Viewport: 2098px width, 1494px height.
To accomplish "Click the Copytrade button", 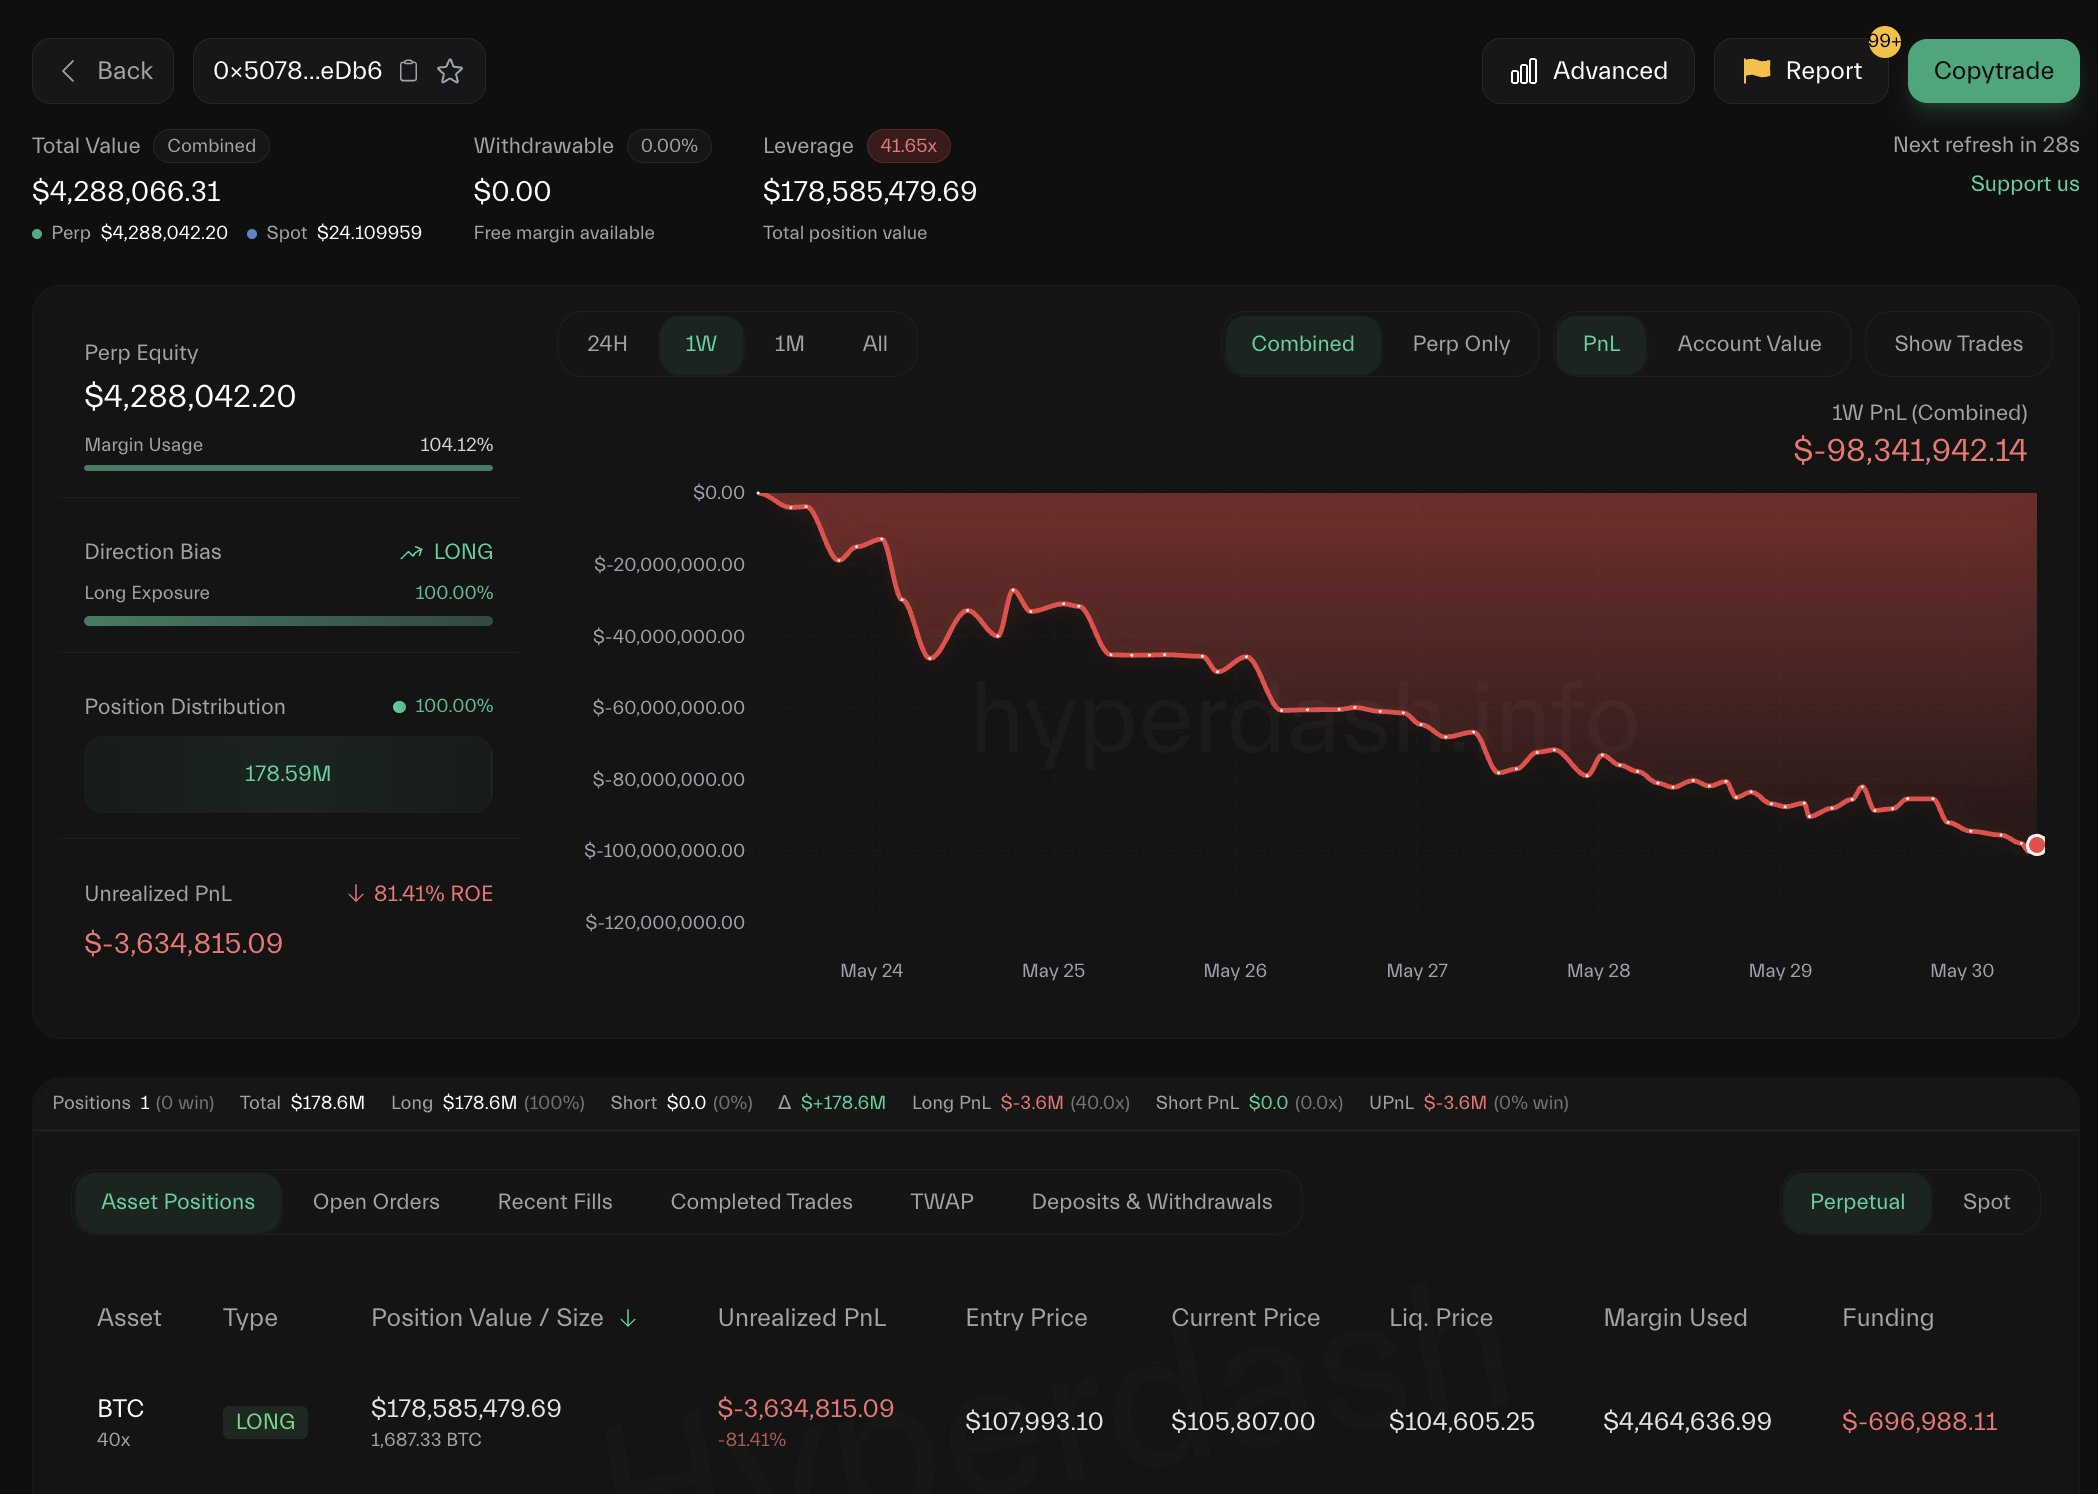I will [1992, 71].
